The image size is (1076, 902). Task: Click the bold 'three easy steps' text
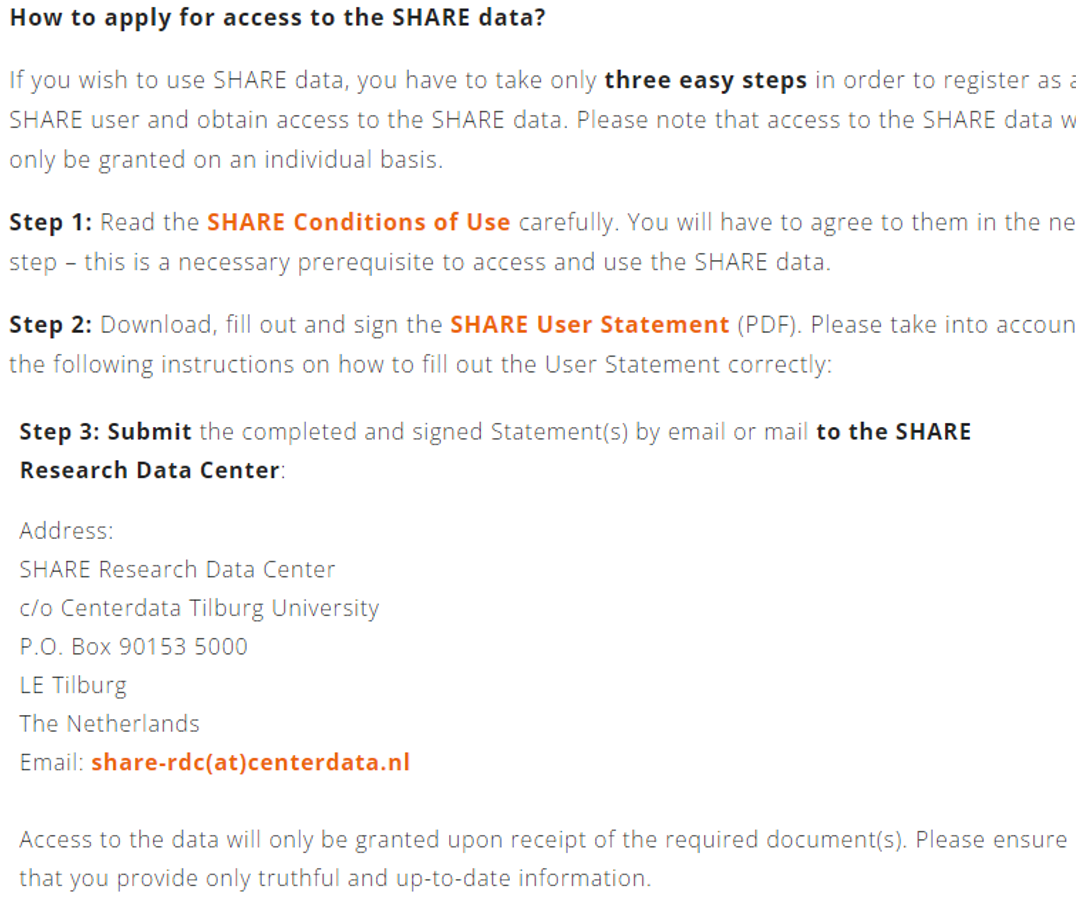(x=705, y=80)
